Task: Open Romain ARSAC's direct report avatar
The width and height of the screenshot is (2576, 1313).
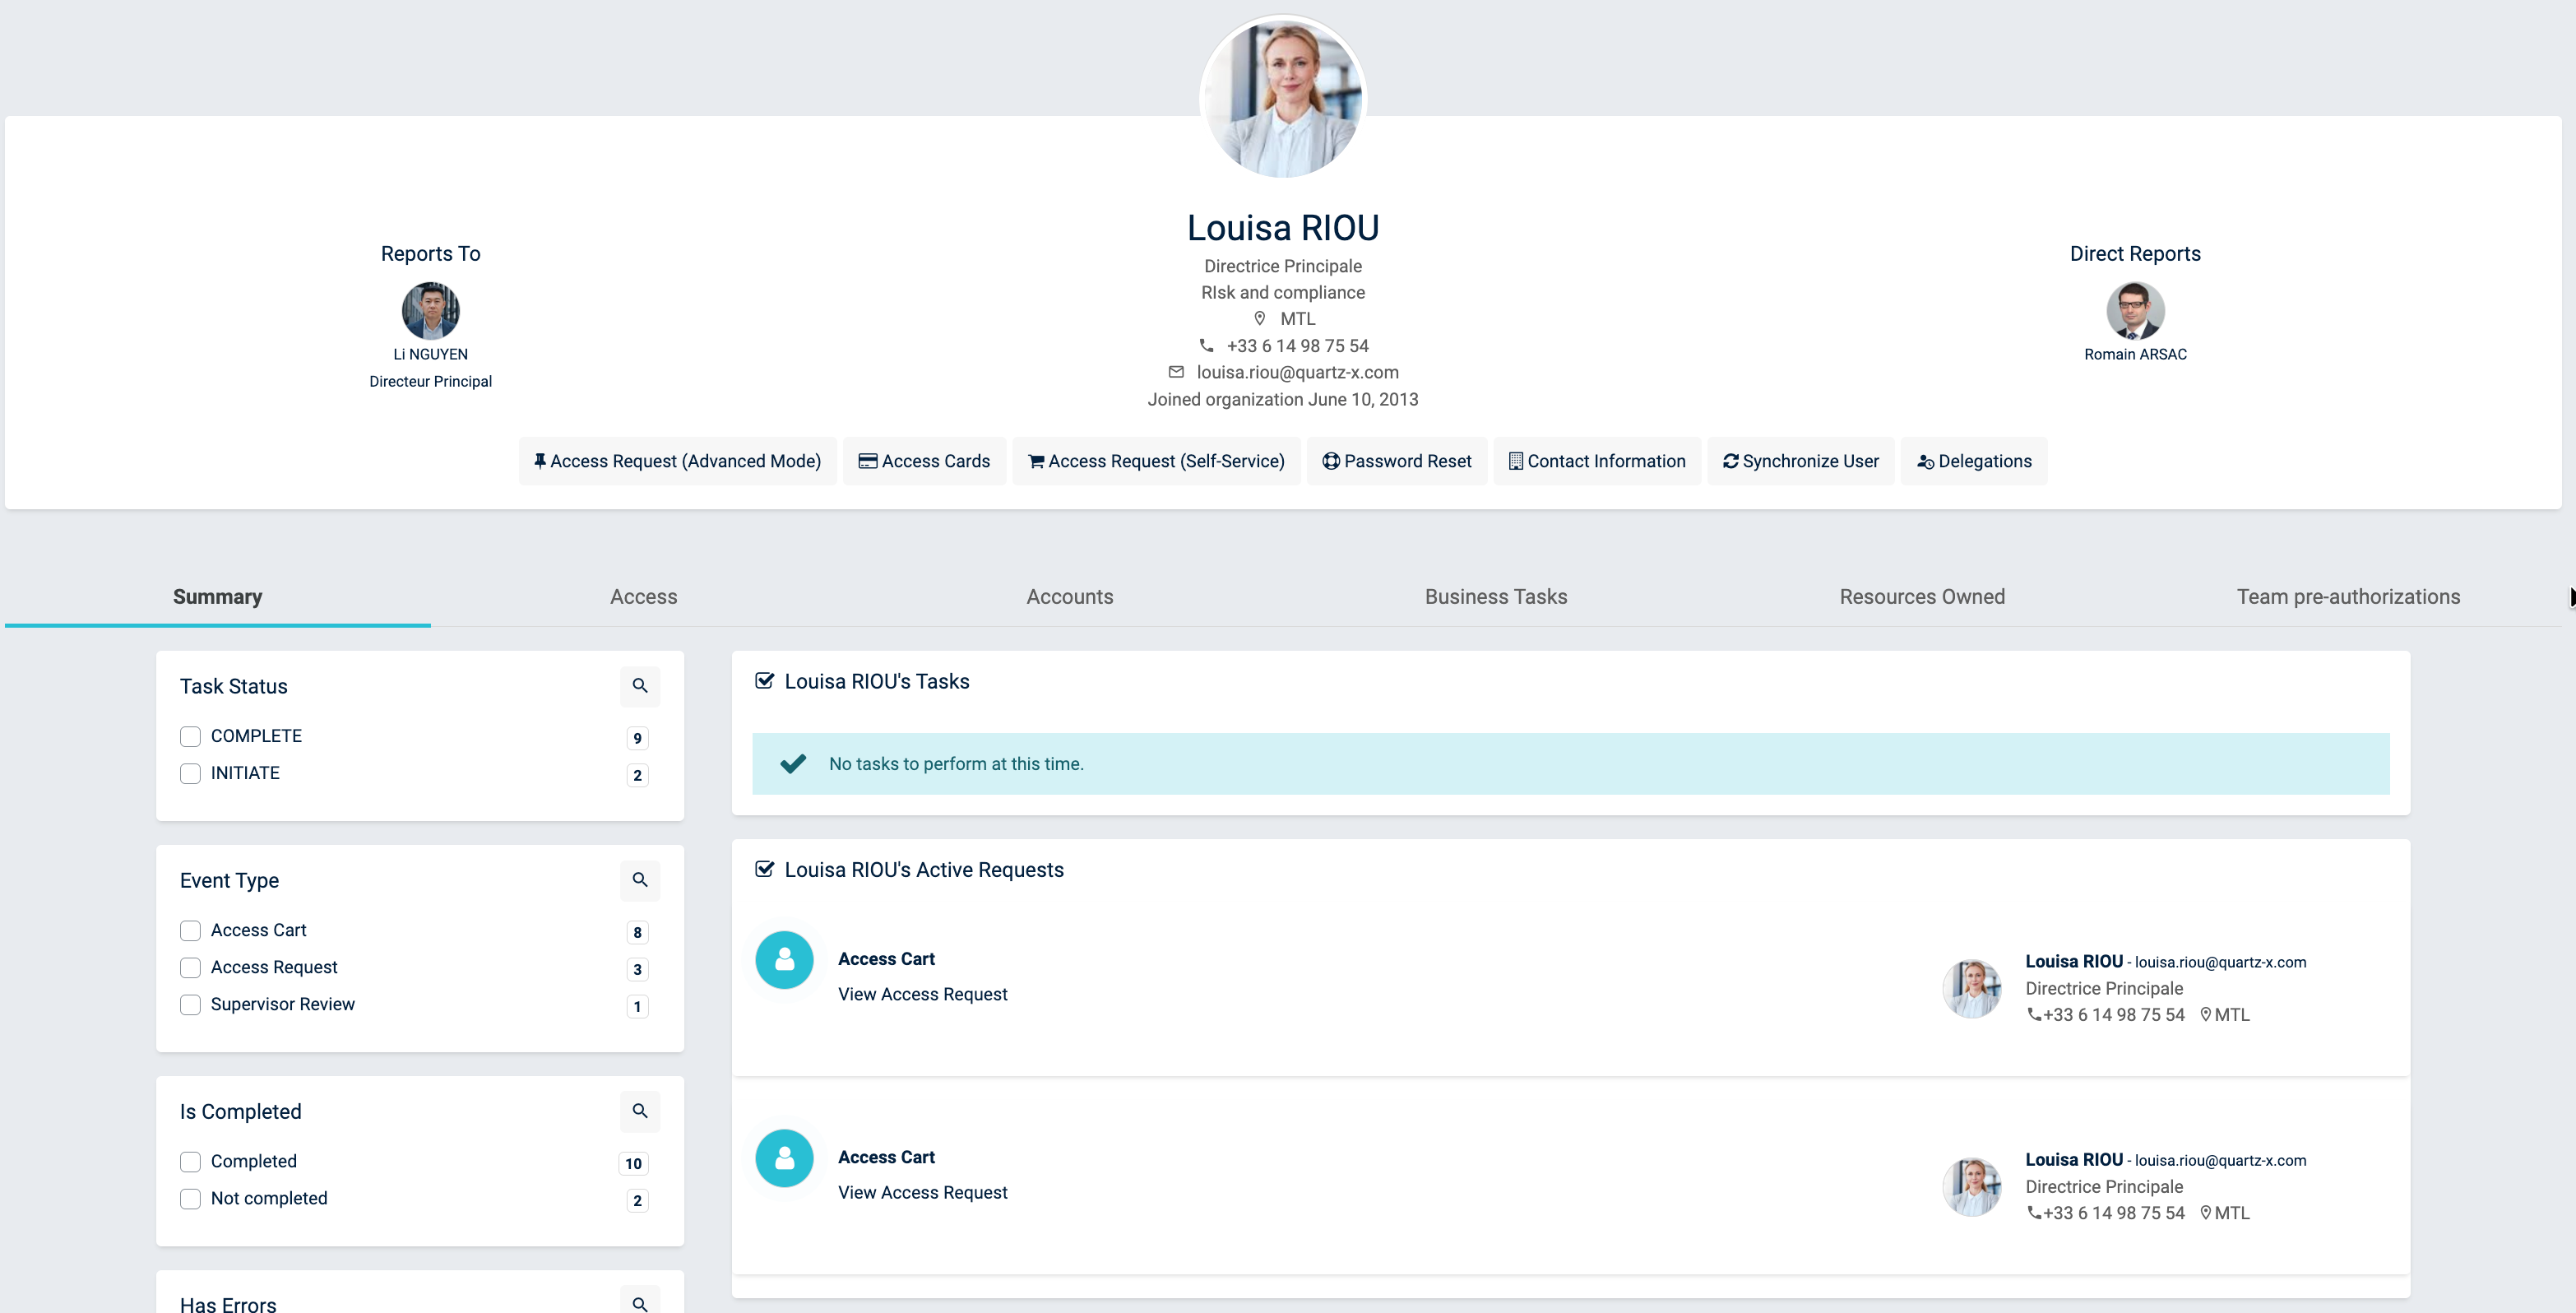Action: (2135, 311)
